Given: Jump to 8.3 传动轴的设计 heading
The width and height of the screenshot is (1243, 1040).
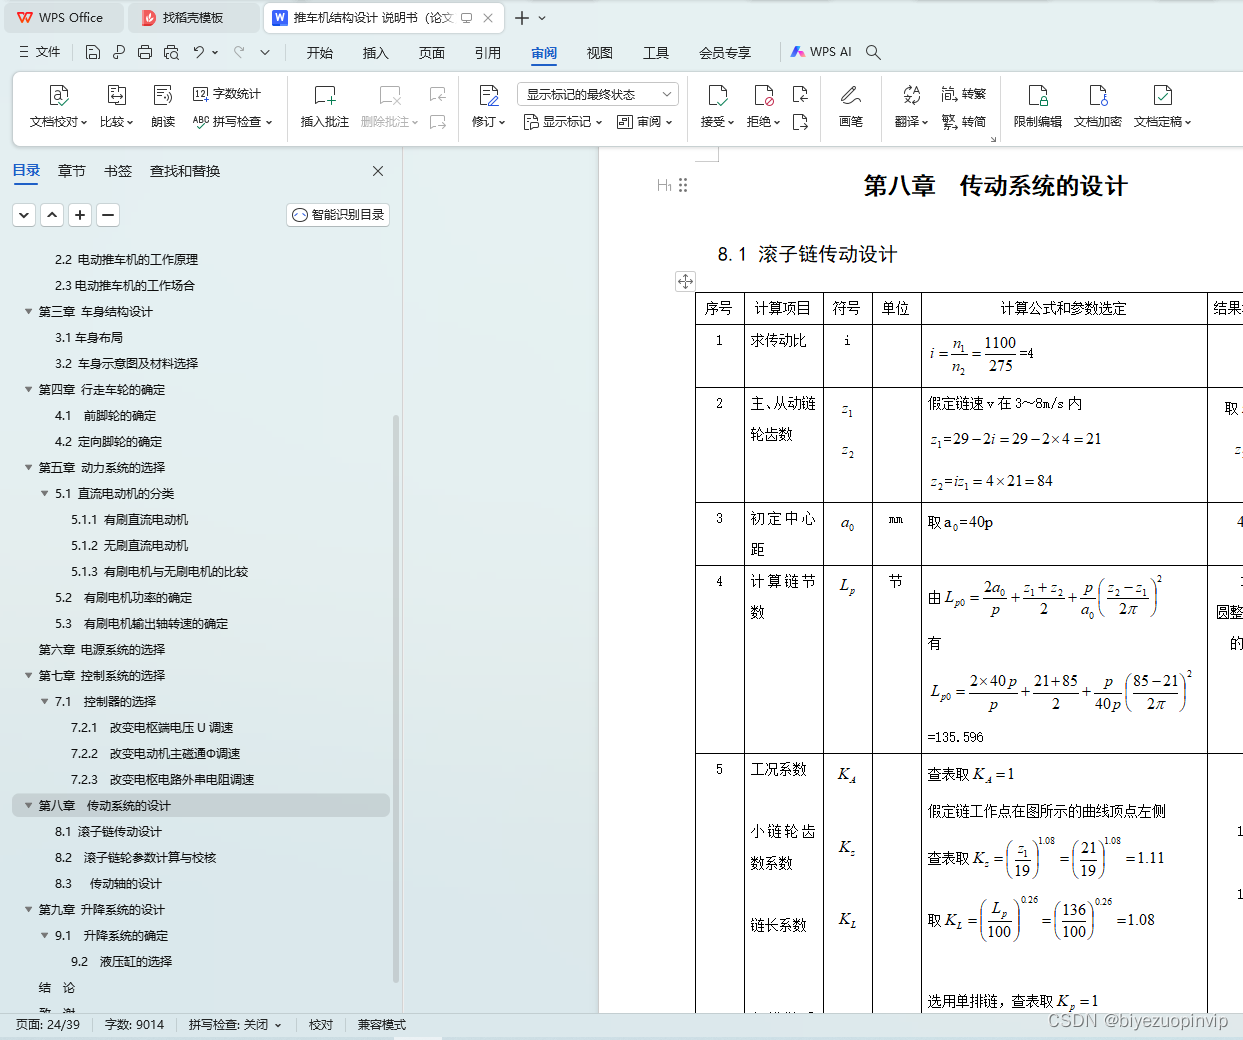Looking at the screenshot, I should click(108, 884).
